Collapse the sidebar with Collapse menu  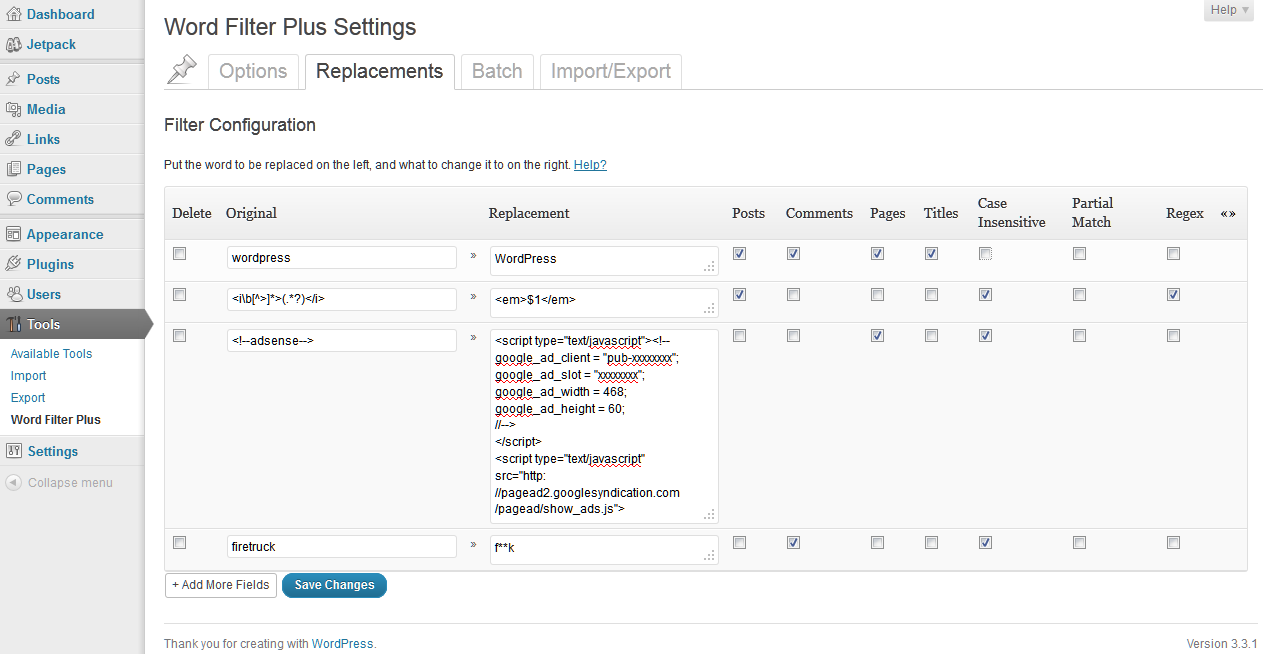[x=59, y=483]
